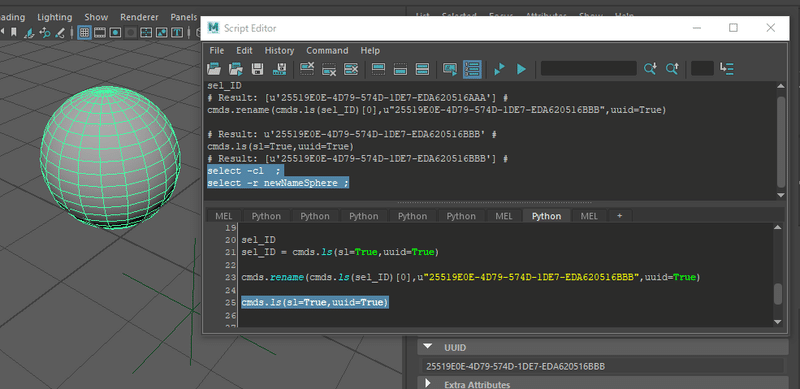Click the grease pencil icon

click(60, 33)
